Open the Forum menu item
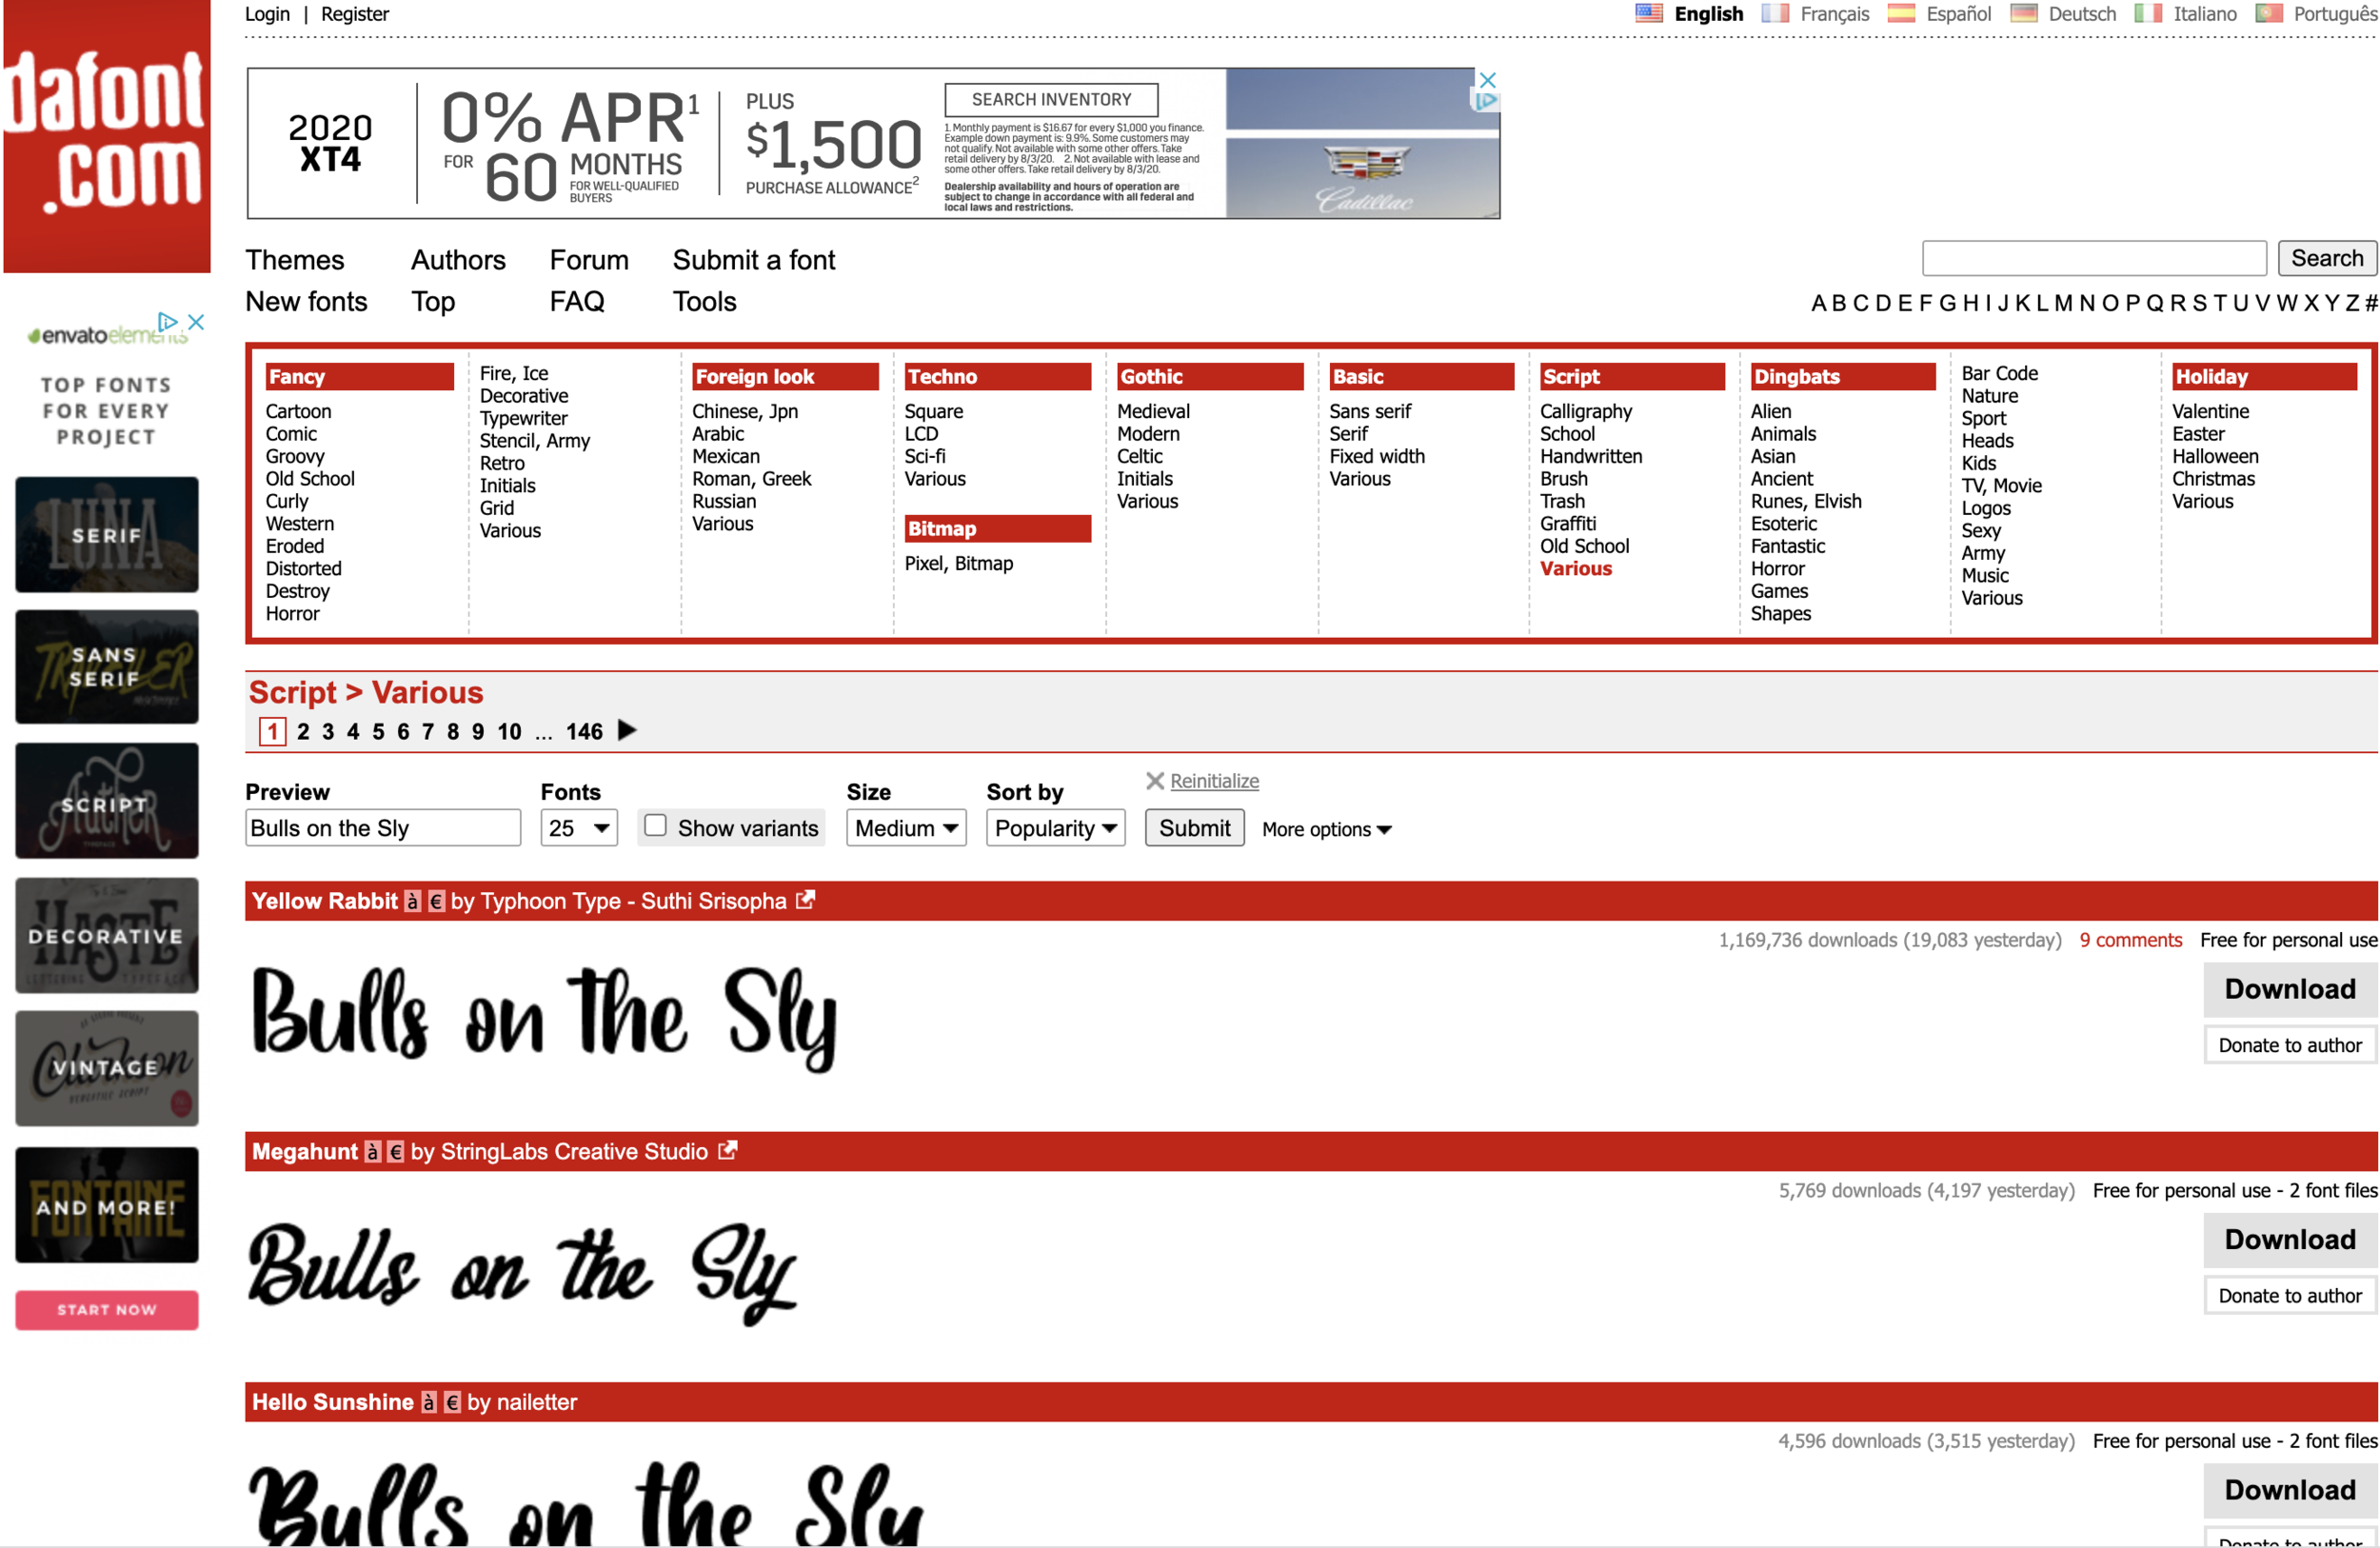This screenshot has width=2380, height=1548. 588,260
